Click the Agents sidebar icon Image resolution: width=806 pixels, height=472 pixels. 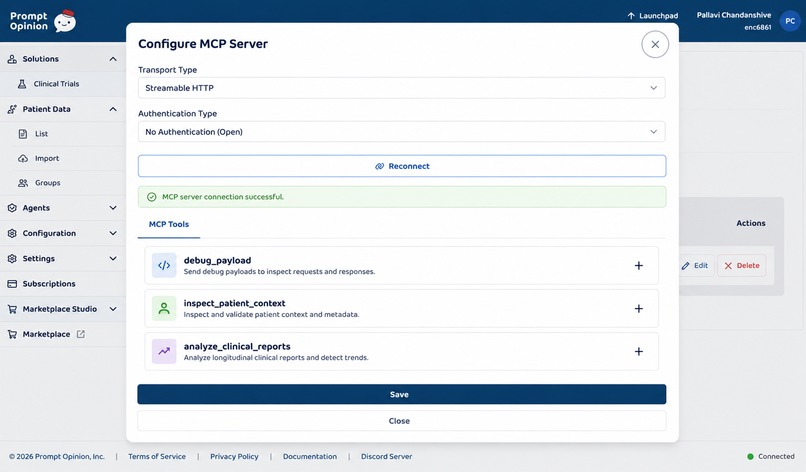coord(12,208)
